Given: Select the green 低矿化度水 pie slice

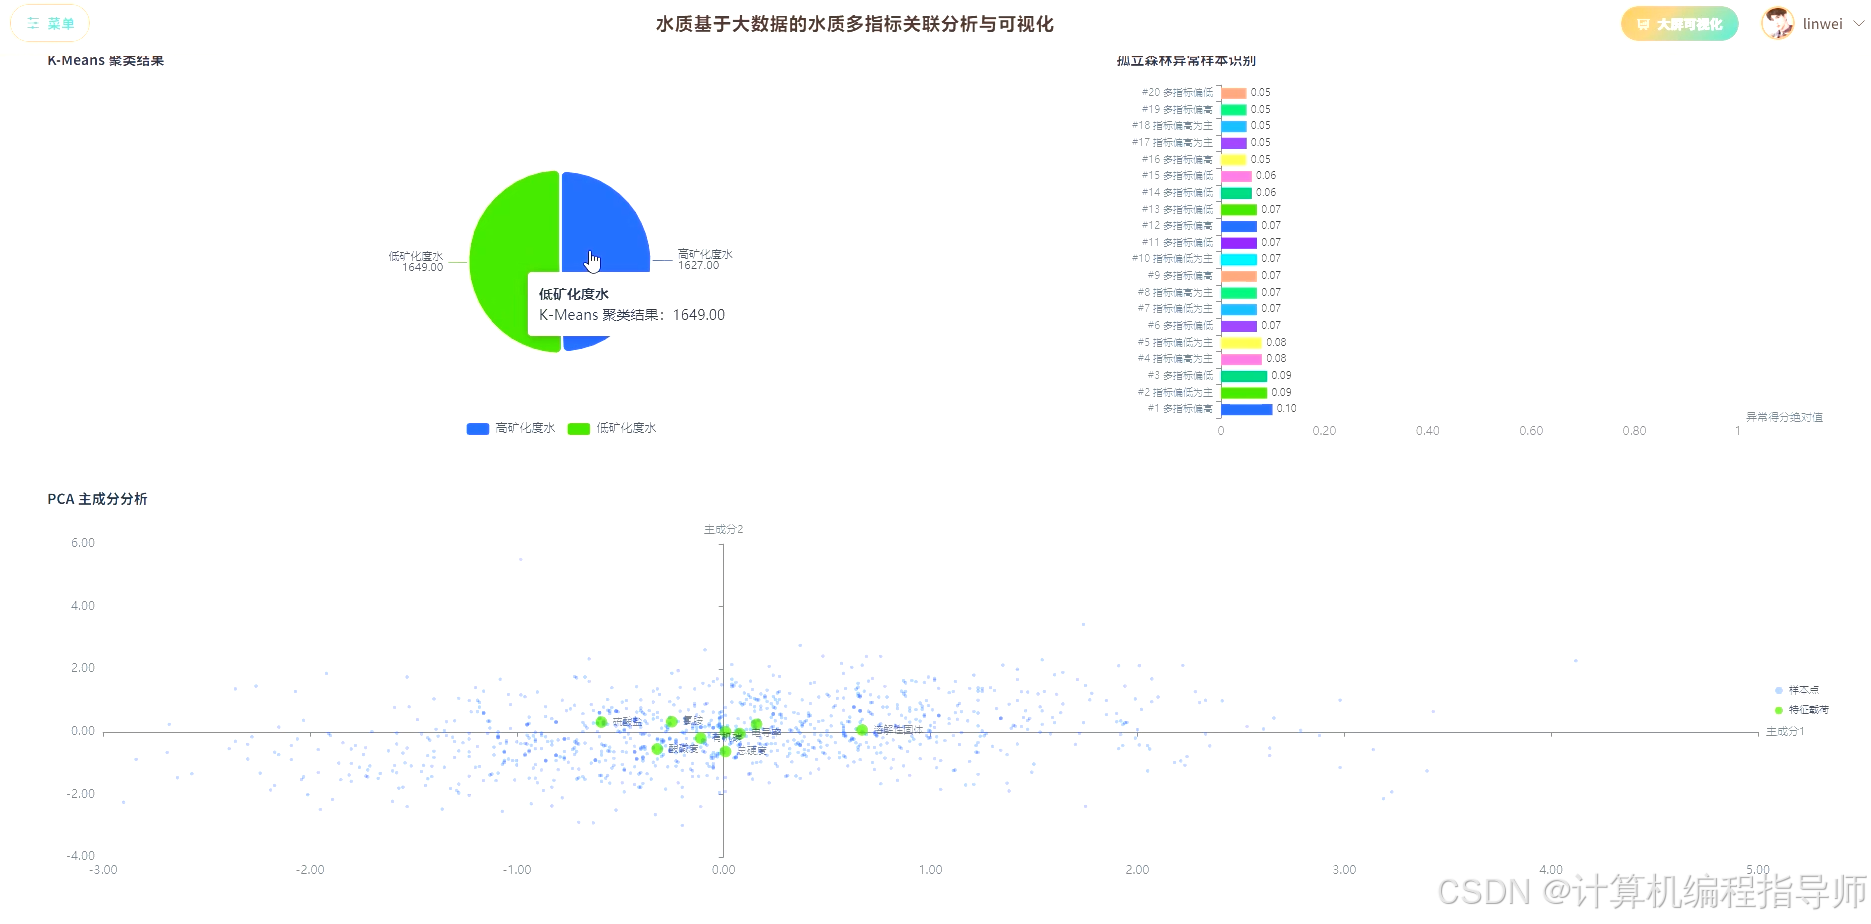Looking at the screenshot, I should click(513, 262).
